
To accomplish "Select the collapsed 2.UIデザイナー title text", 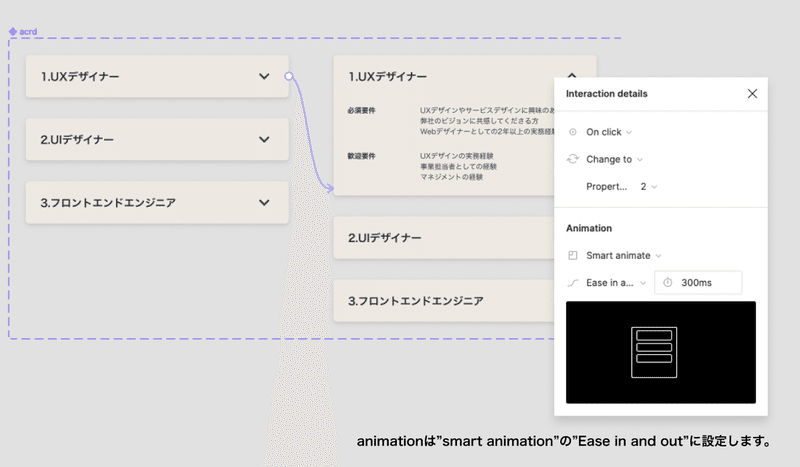I will (x=77, y=139).
